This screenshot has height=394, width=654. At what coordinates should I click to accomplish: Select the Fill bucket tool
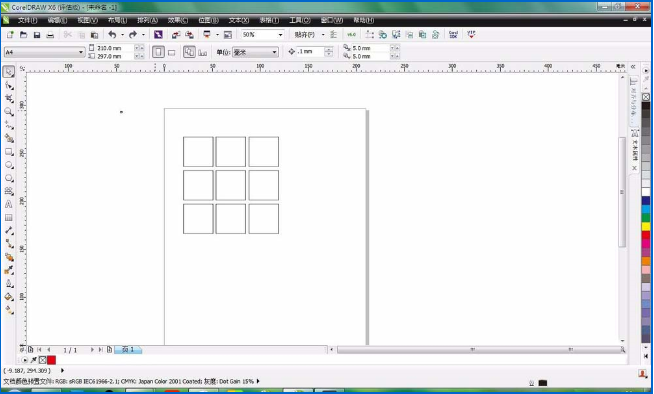(9, 297)
